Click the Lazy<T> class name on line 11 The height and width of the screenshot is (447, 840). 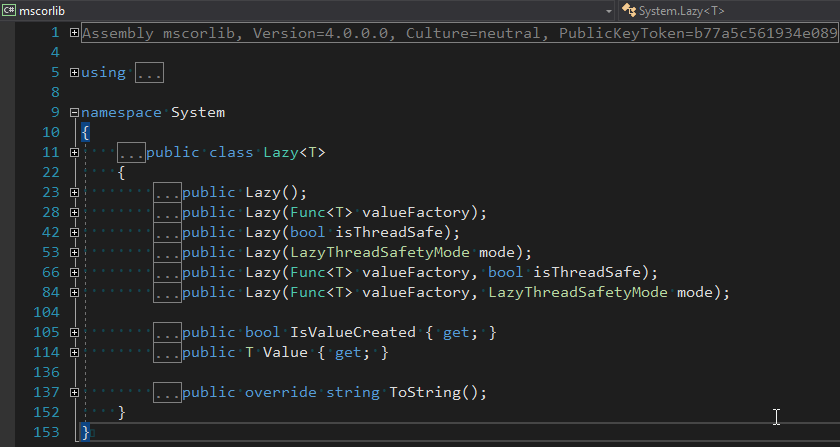tap(294, 153)
